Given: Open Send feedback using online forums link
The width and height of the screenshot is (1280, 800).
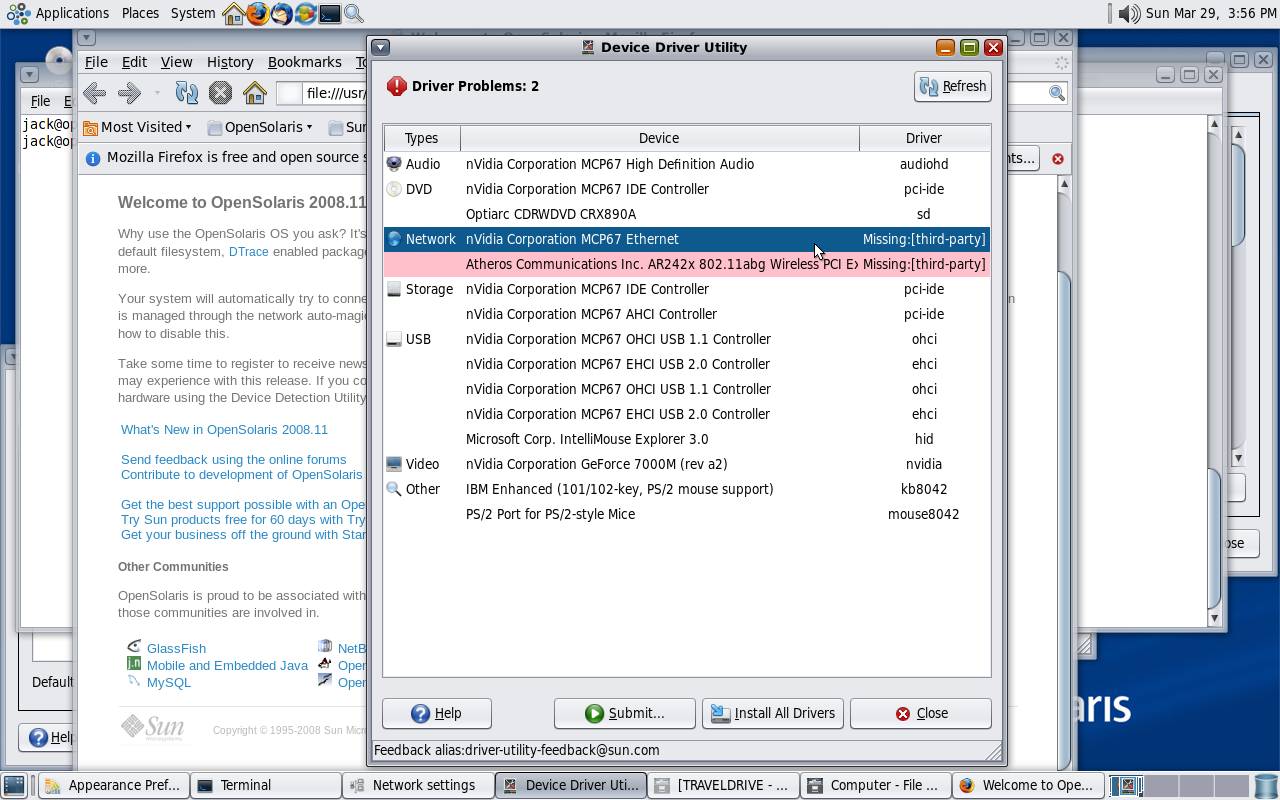Looking at the screenshot, I should pos(233,459).
